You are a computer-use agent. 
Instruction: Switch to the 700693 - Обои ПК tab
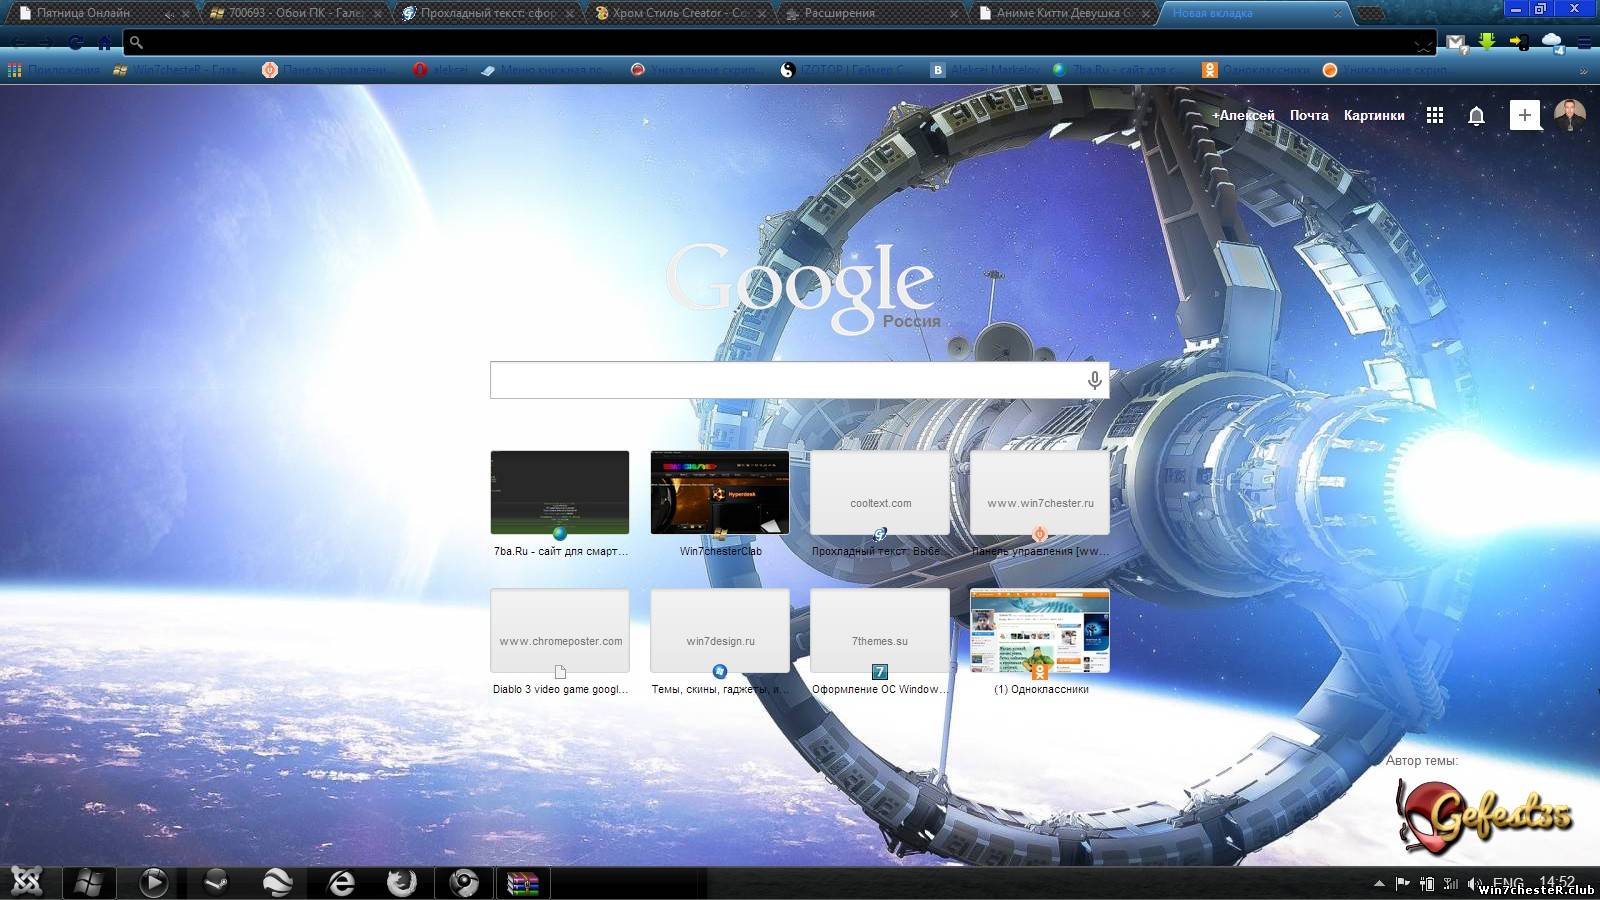[x=293, y=13]
